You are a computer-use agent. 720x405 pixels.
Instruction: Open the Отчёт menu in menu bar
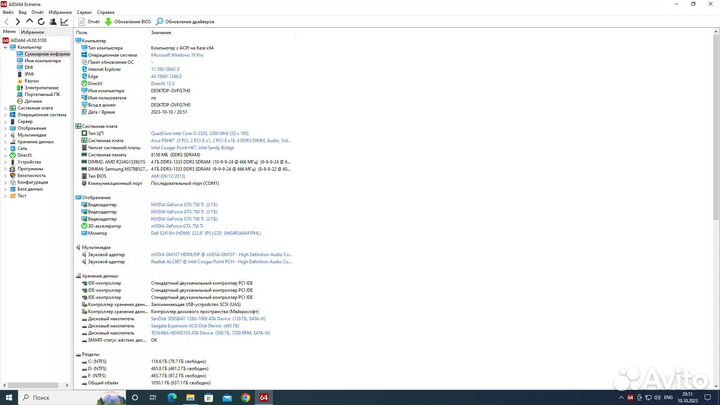tap(38, 12)
